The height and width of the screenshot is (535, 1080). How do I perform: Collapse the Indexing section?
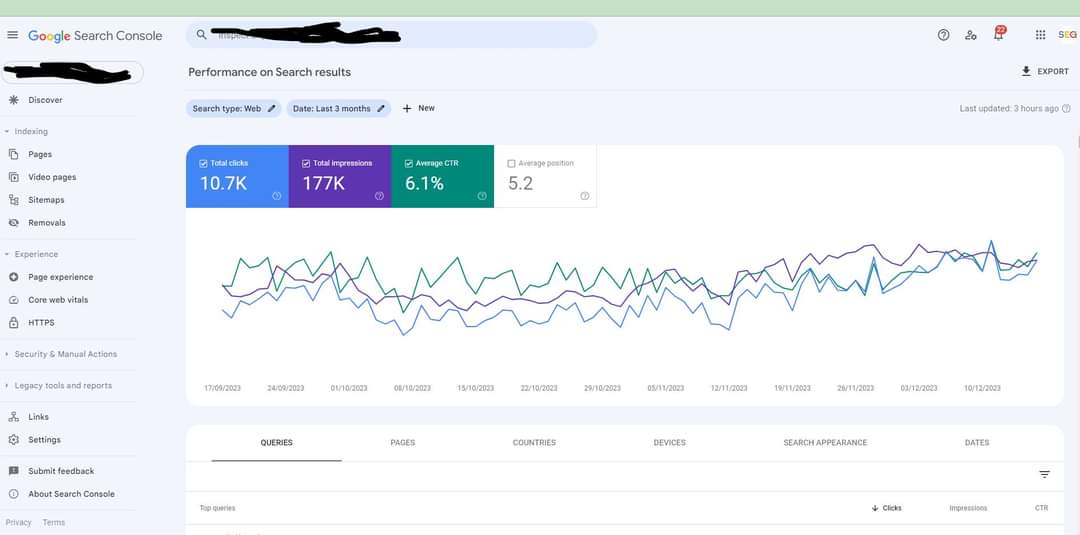click(x=7, y=131)
